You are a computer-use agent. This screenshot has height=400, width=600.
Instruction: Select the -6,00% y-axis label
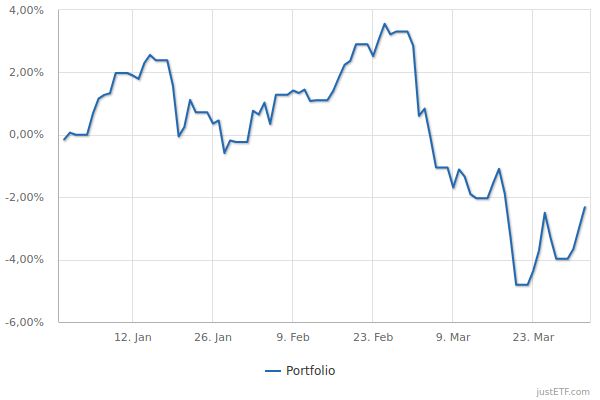click(26, 323)
